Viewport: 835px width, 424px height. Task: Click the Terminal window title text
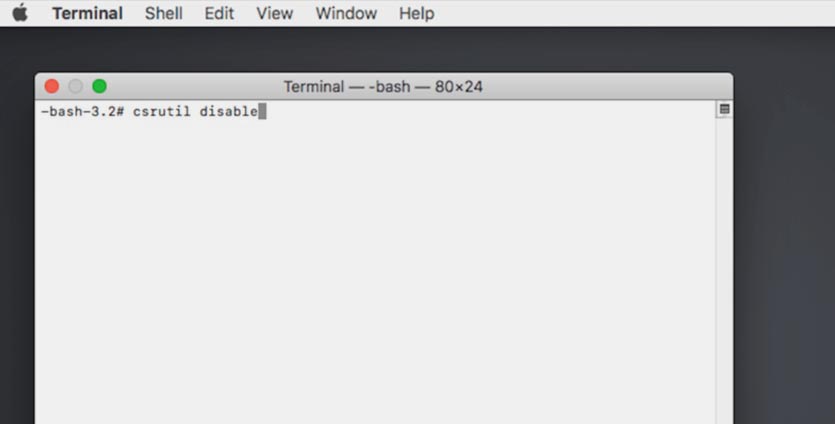[x=383, y=87]
